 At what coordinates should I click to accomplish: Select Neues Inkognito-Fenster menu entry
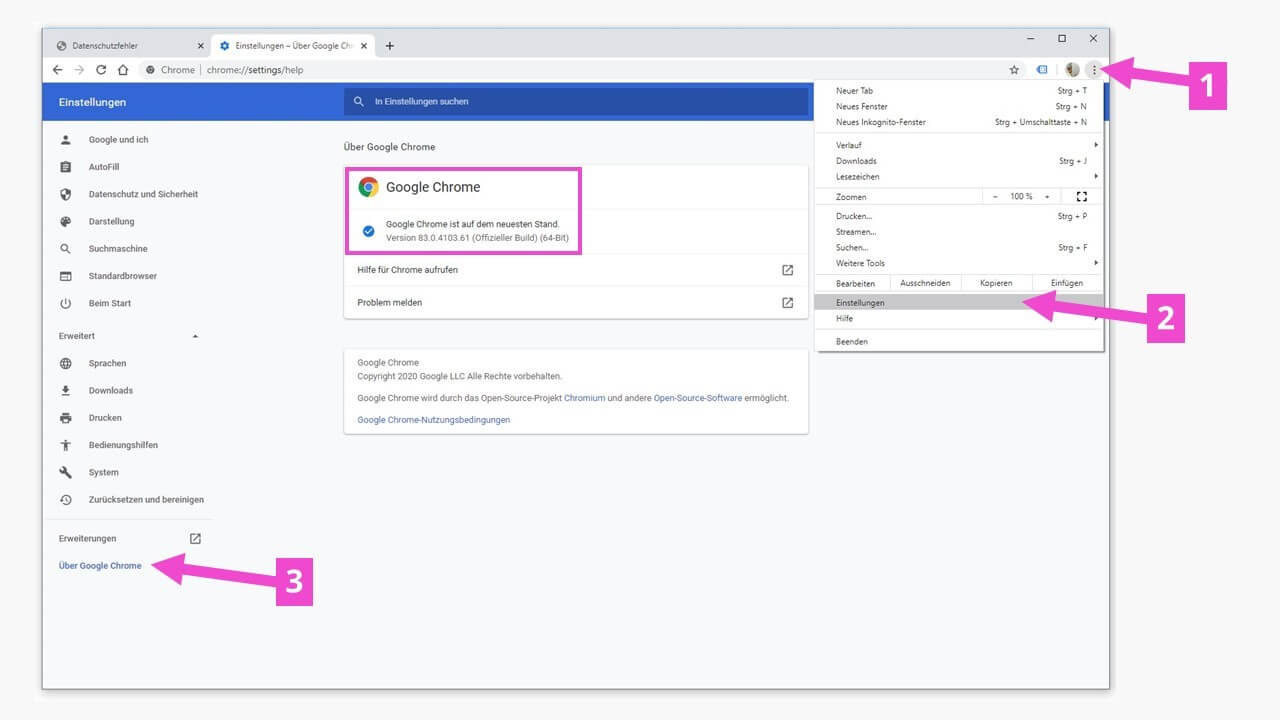(x=959, y=122)
